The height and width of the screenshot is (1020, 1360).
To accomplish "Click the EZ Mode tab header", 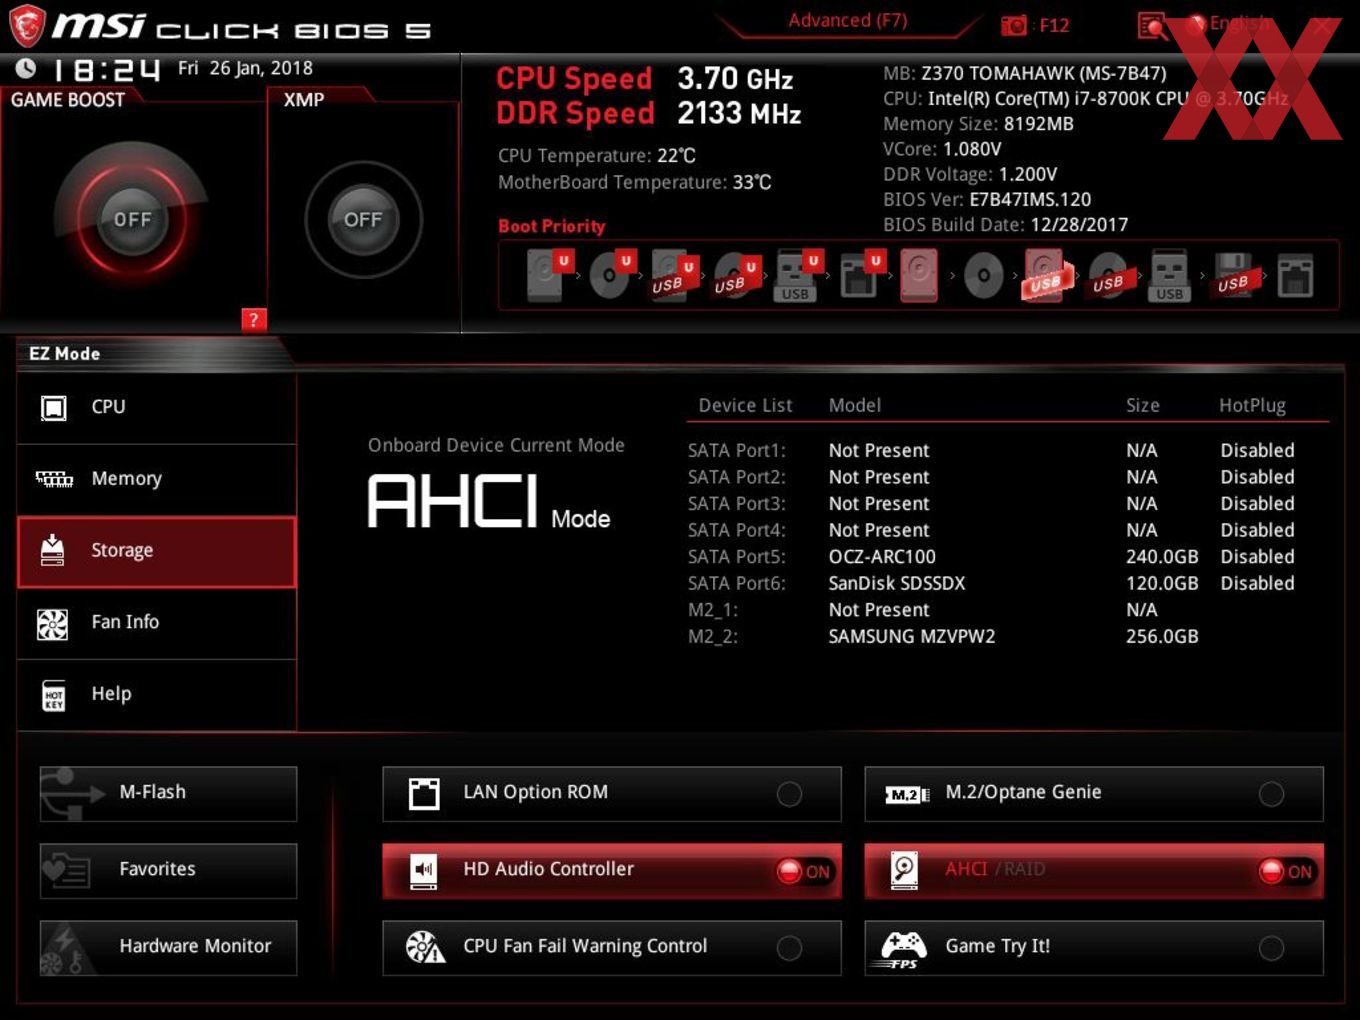I will (65, 354).
